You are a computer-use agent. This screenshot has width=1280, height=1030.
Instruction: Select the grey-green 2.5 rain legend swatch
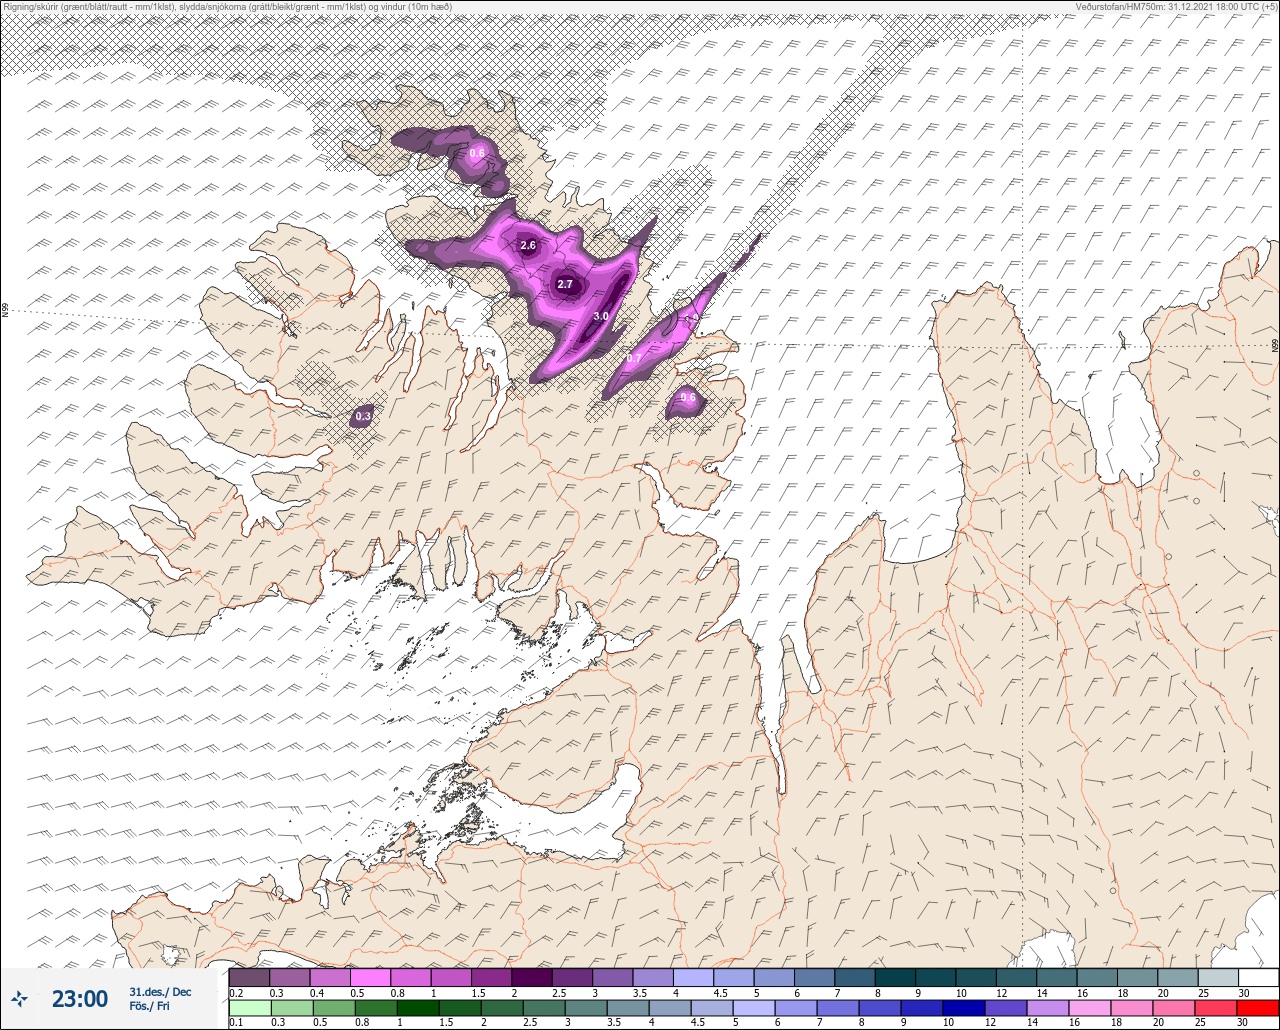click(x=545, y=1007)
